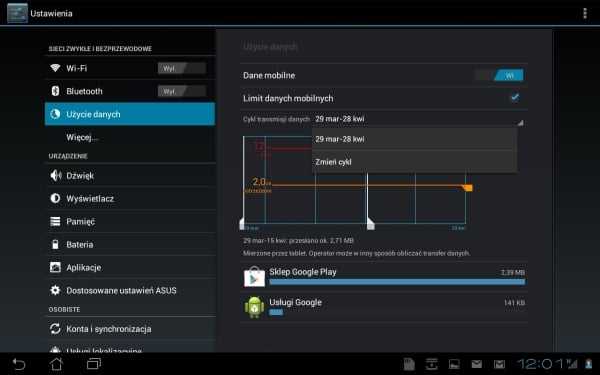This screenshot has width=600, height=375.
Task: Tap the red 12 data limit line
Action: tap(291, 148)
